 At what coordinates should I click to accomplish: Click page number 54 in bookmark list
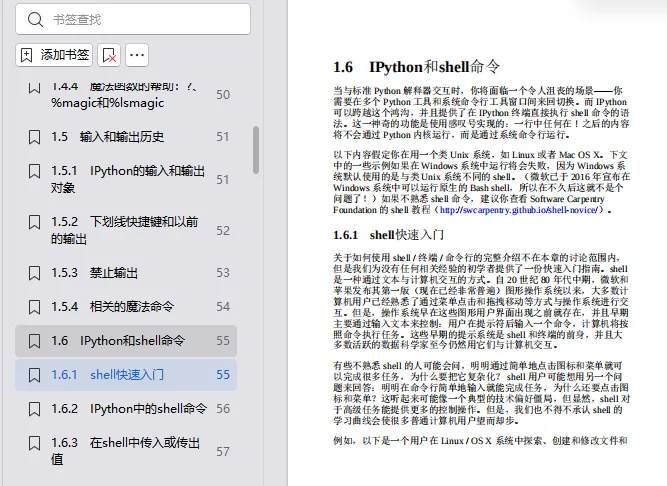[223, 307]
